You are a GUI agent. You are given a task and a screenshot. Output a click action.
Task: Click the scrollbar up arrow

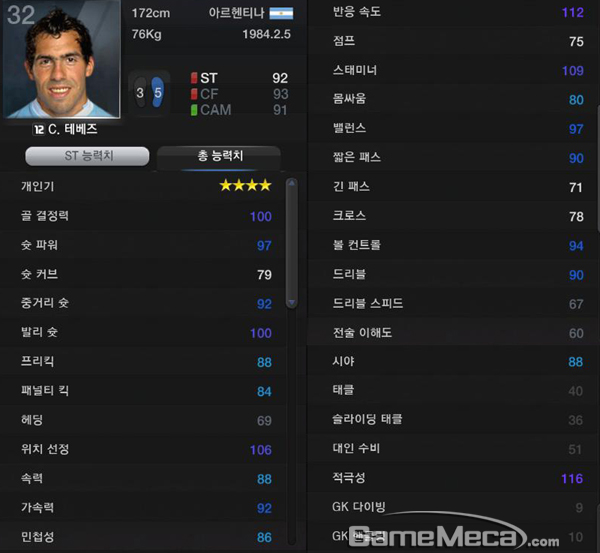pyautogui.click(x=292, y=183)
